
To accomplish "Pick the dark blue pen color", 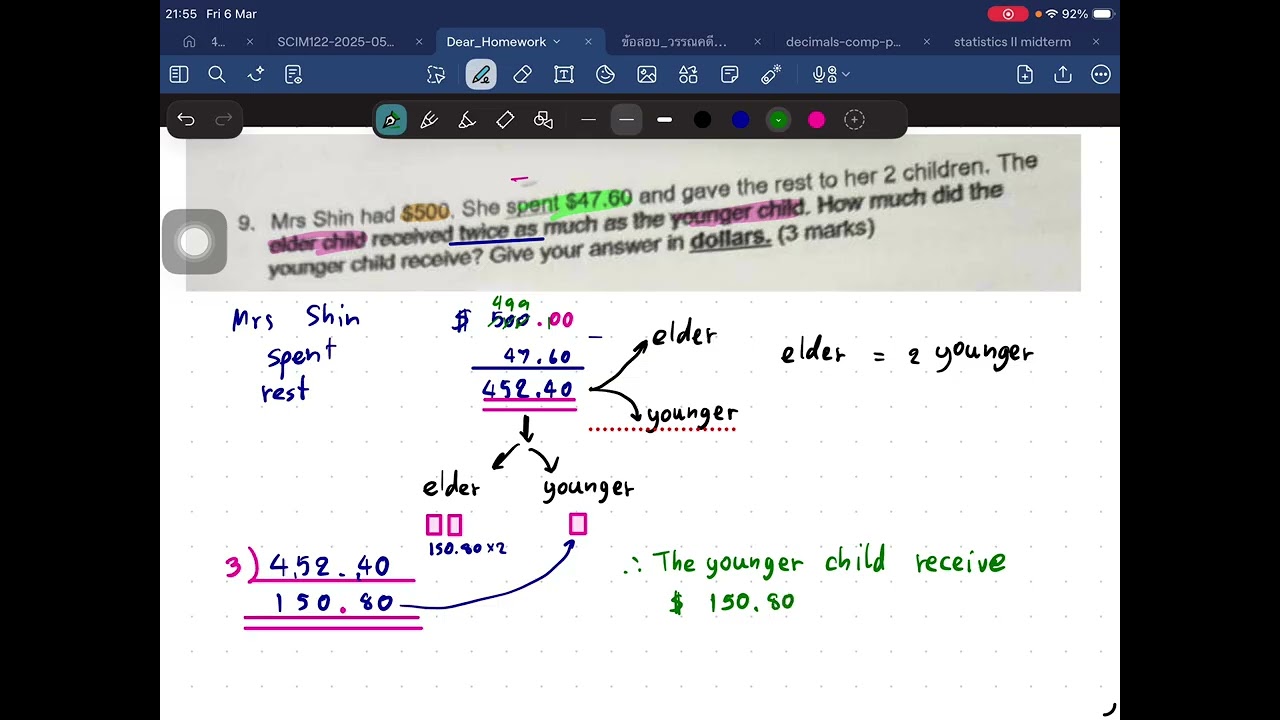I will [741, 120].
